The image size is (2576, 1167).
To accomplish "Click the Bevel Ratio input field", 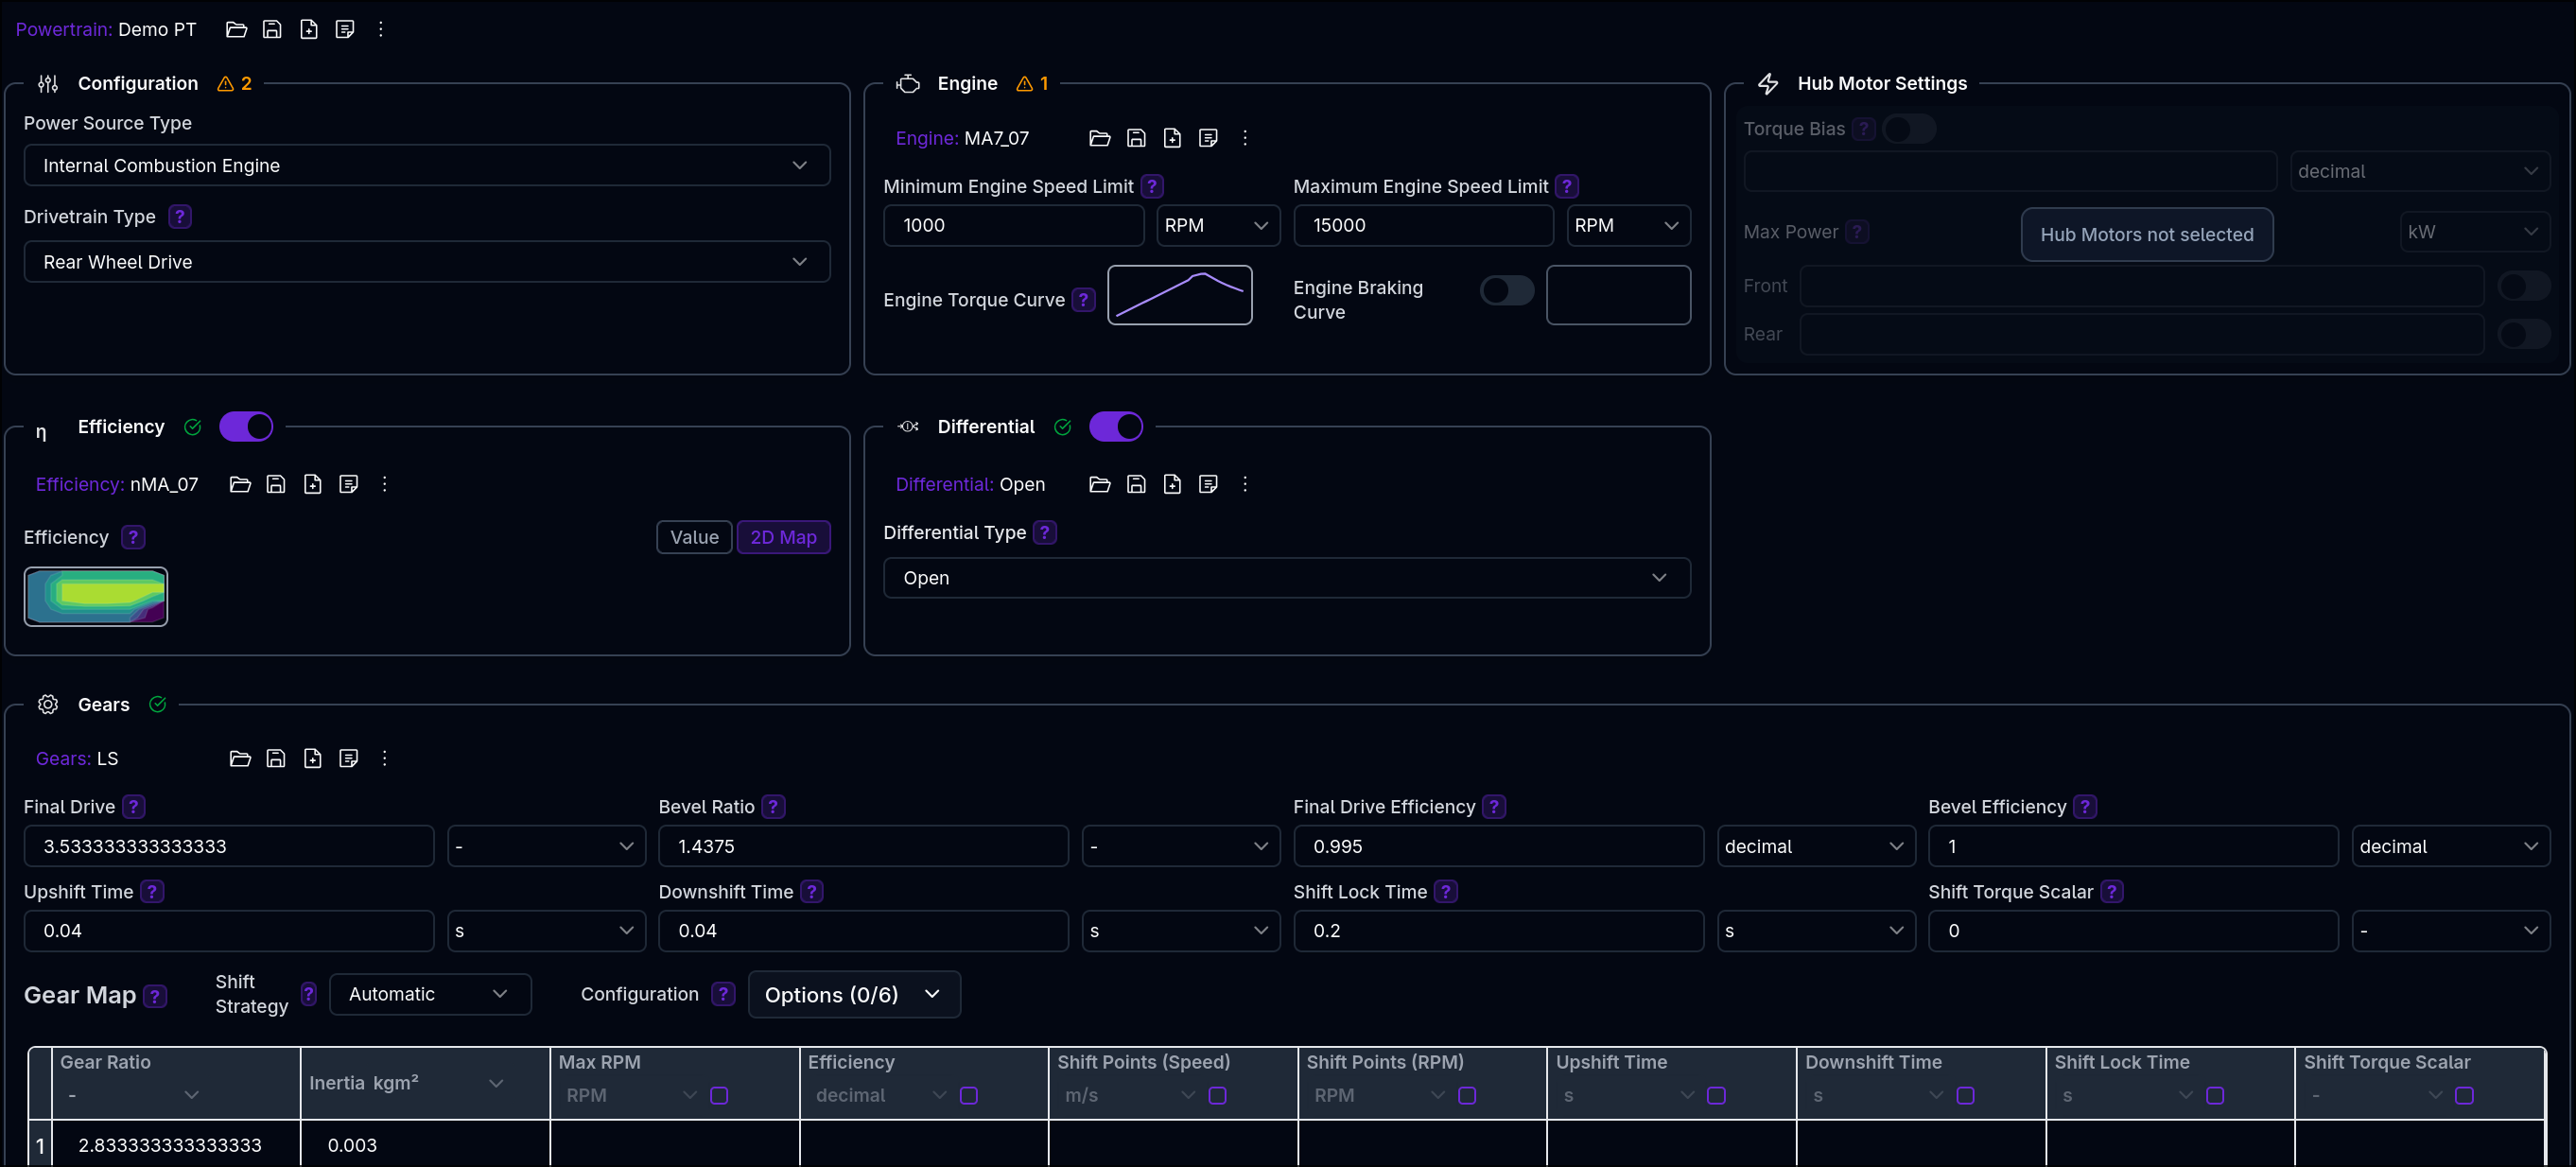I will 864,845.
